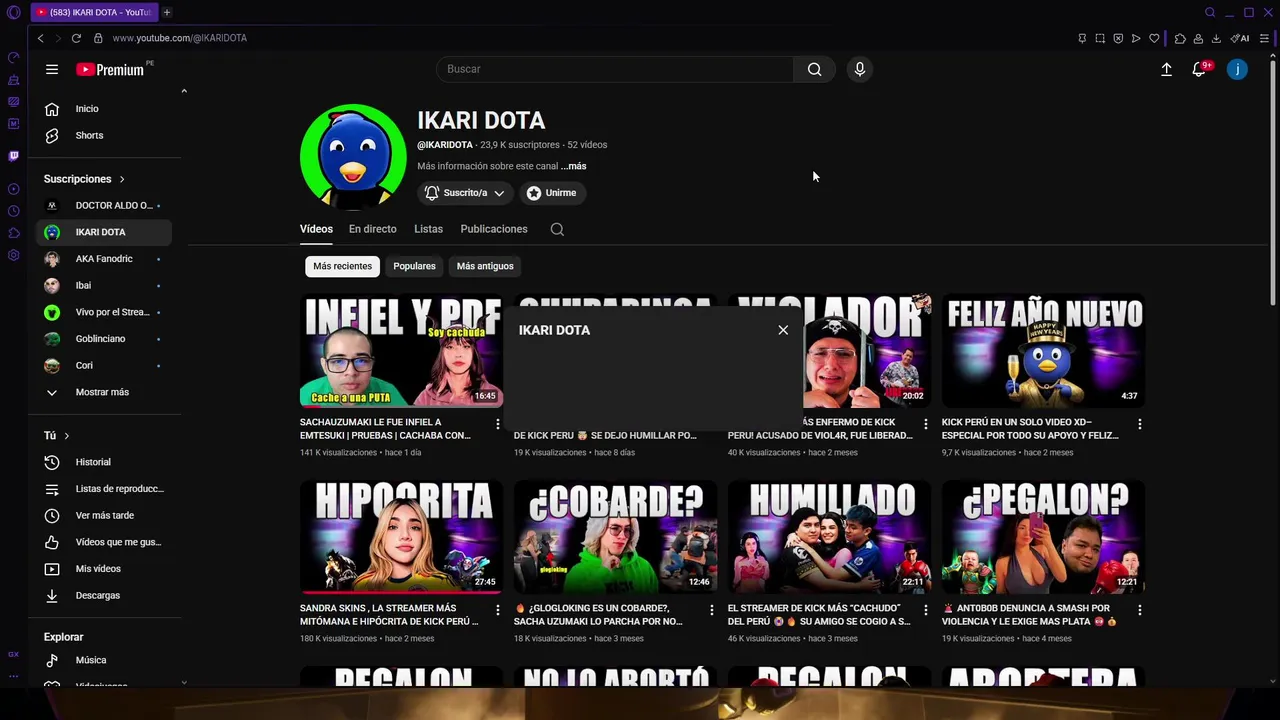This screenshot has height=720, width=1280.
Task: Open options for GLOGLOKING video
Action: (x=711, y=610)
